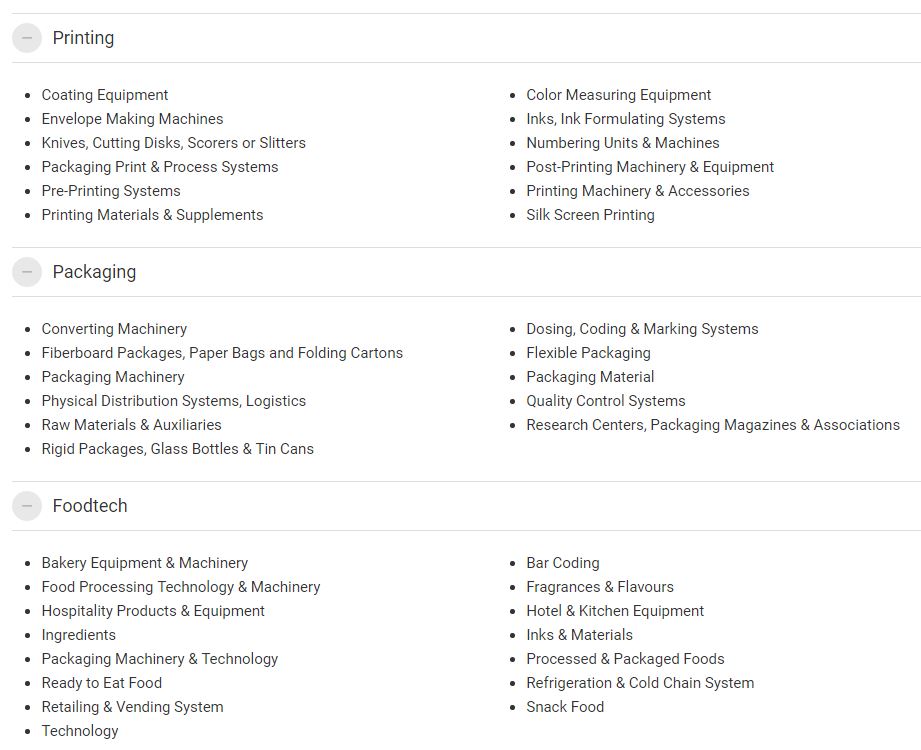Select Silk Screen Printing entry
Viewport: 921px width, 750px height.
(590, 215)
